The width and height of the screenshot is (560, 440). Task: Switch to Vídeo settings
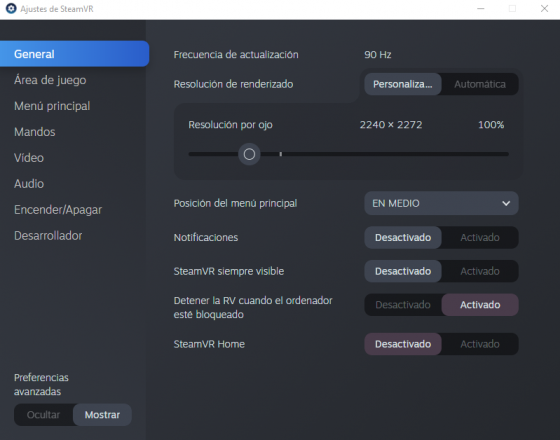pos(29,158)
